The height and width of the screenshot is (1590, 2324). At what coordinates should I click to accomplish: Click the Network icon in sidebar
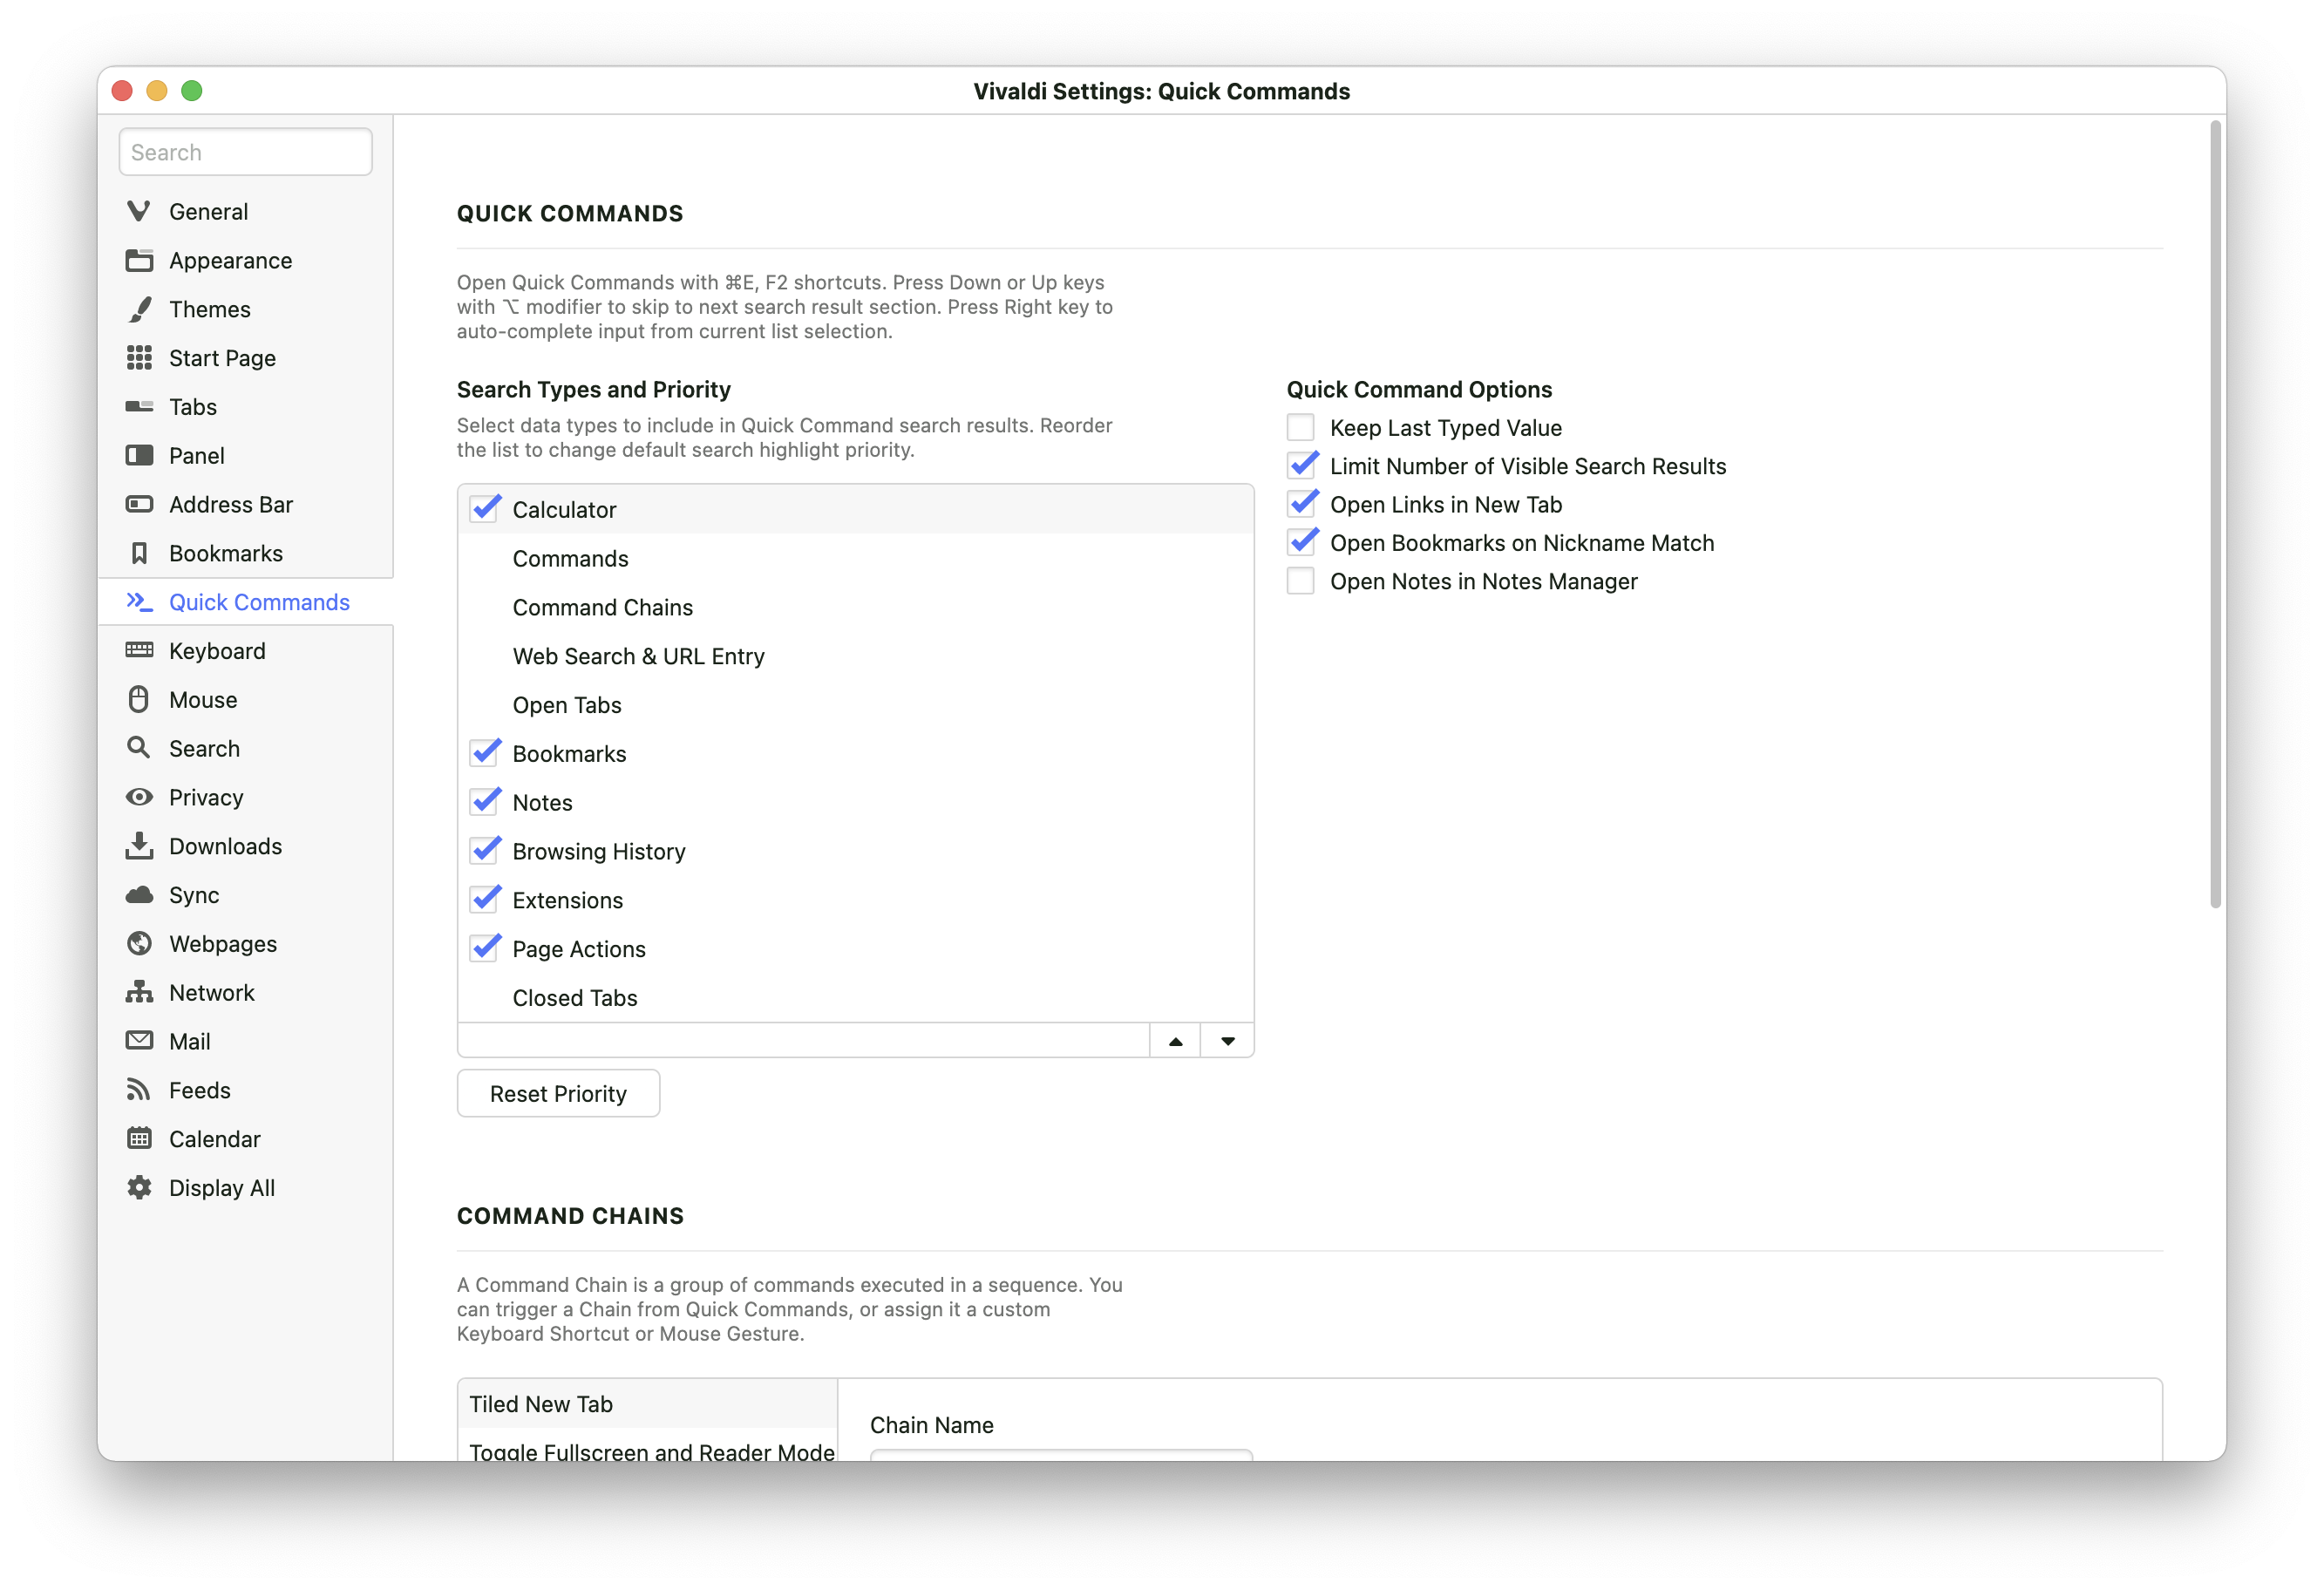pos(139,992)
